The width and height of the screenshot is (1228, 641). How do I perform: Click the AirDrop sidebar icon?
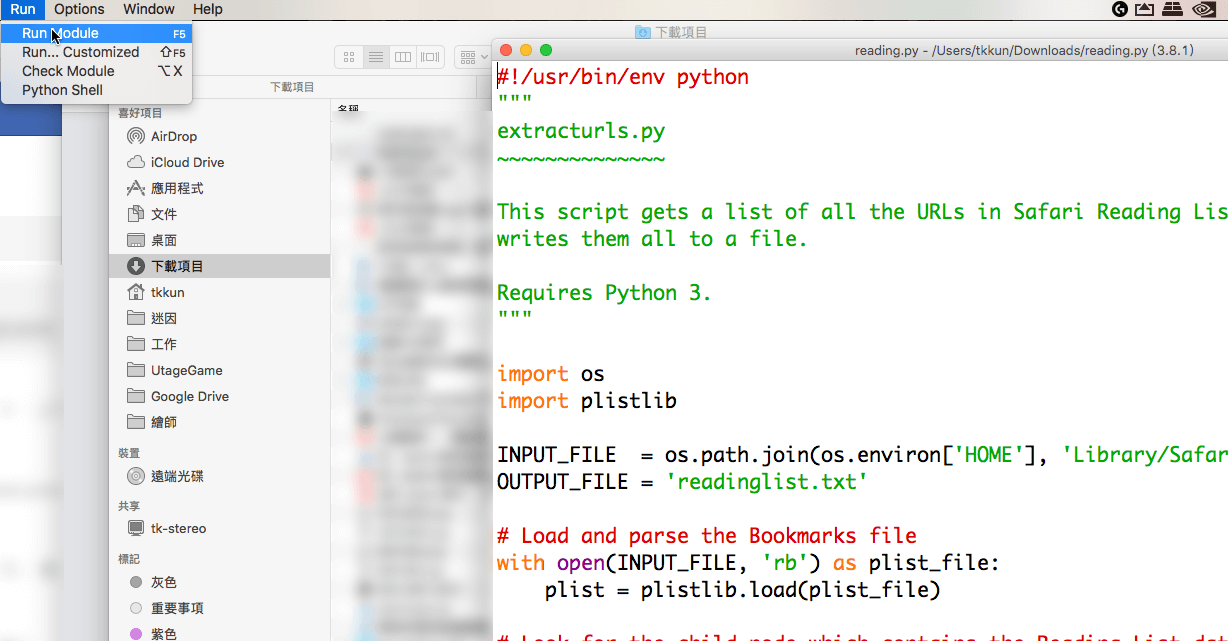(136, 136)
